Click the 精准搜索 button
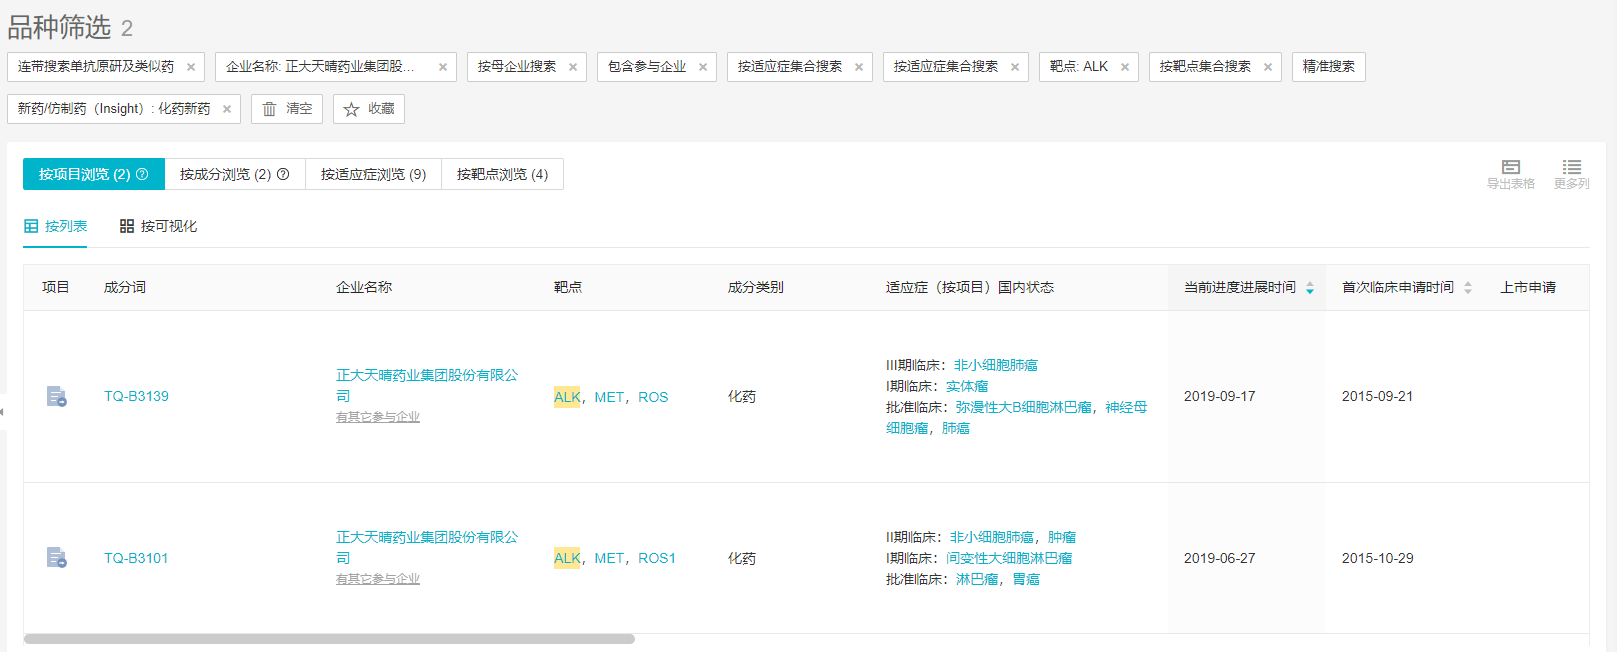1617x652 pixels. (x=1328, y=67)
